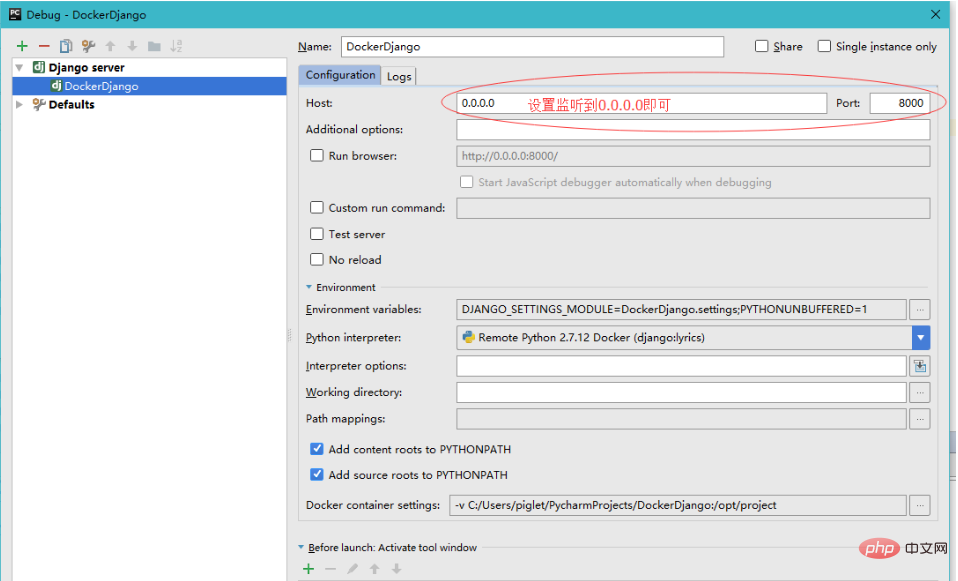
Task: Remove the selected configuration with the minus icon
Action: point(44,46)
